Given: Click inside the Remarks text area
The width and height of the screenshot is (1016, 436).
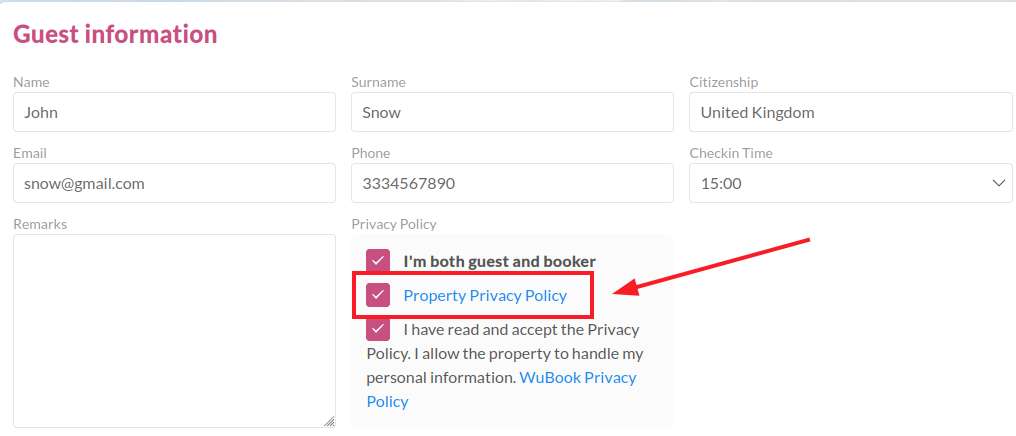Looking at the screenshot, I should coord(174,330).
